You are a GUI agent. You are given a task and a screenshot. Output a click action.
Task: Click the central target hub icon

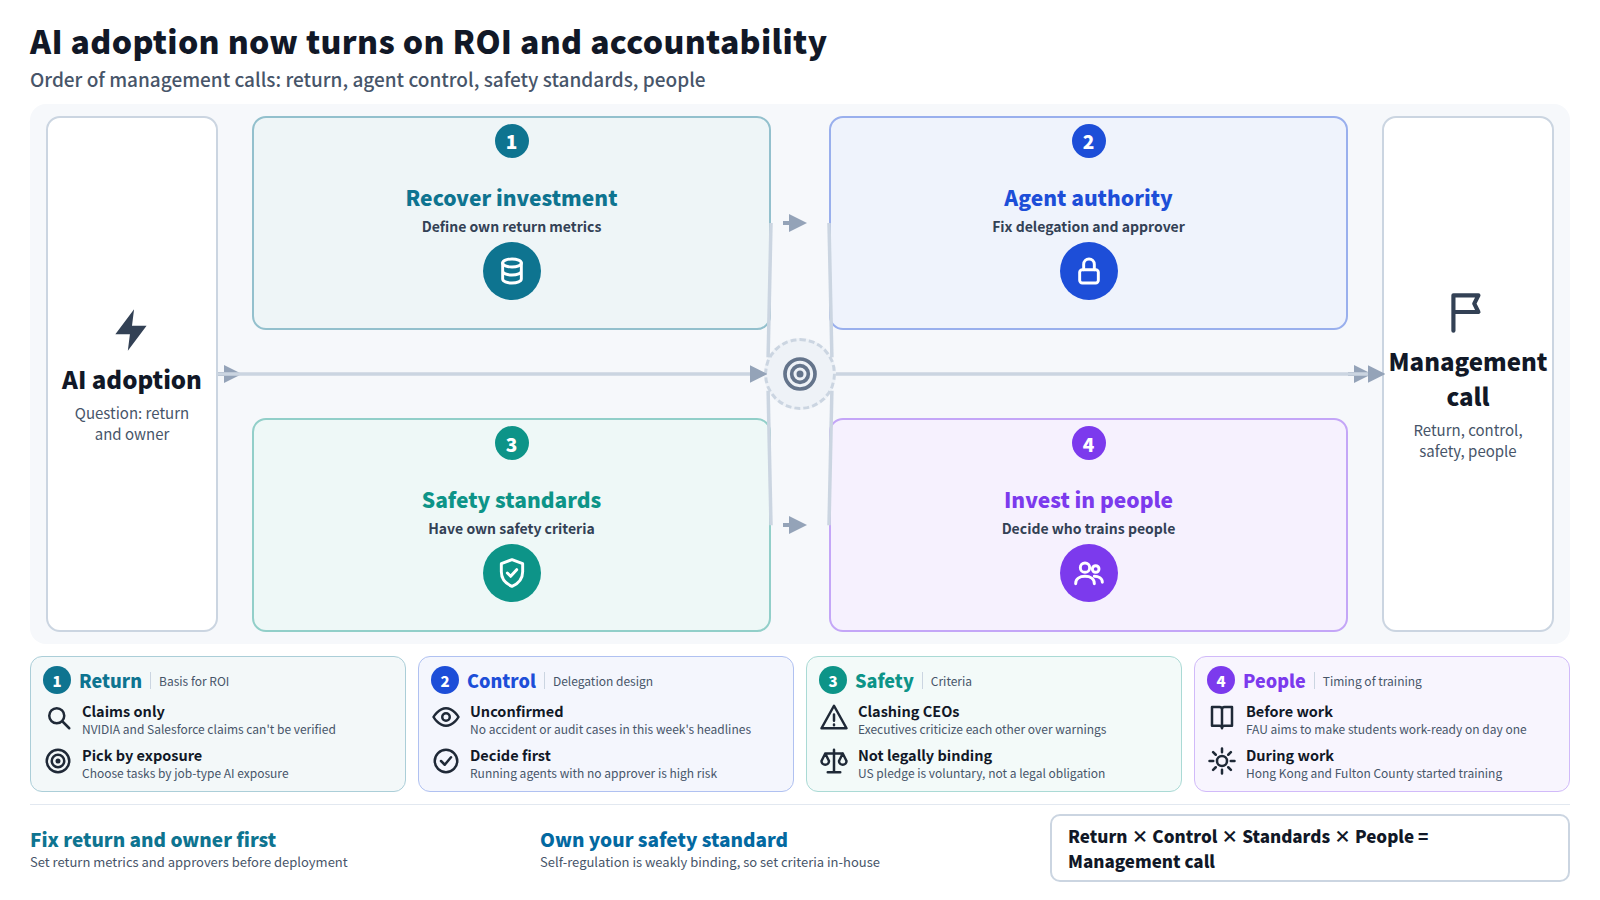[x=800, y=374]
